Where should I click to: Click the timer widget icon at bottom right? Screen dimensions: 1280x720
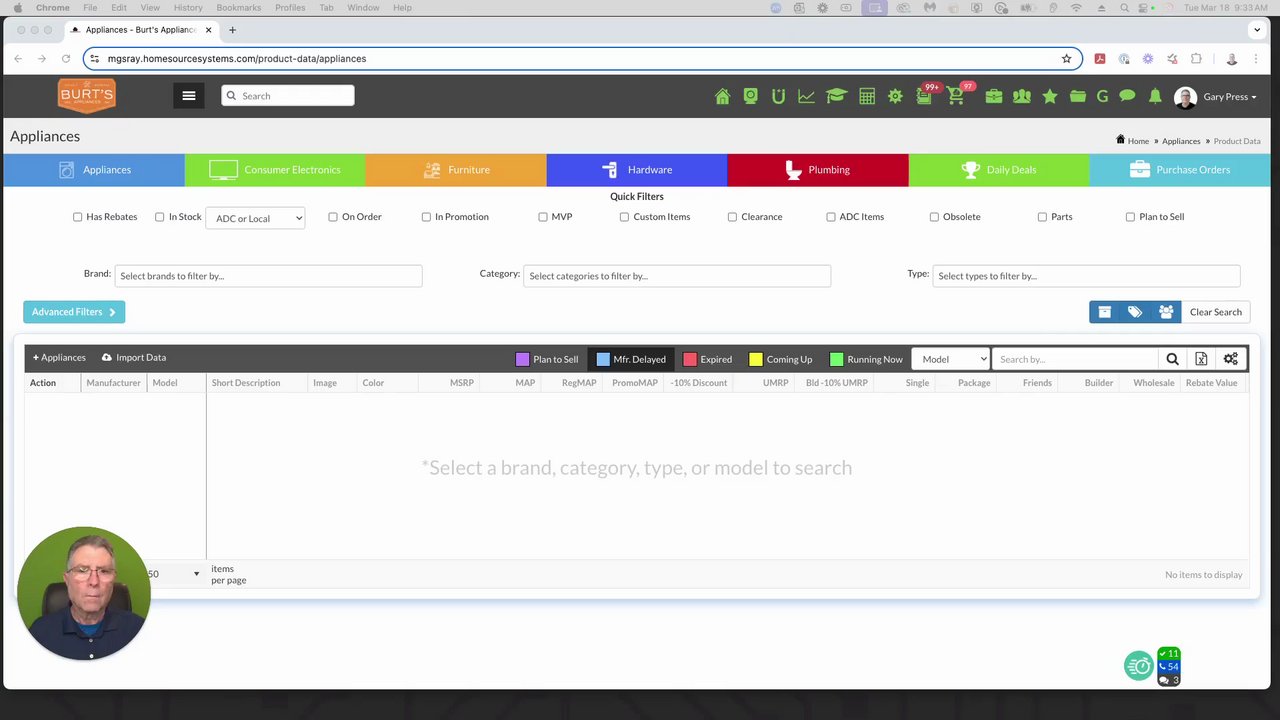tap(1139, 666)
